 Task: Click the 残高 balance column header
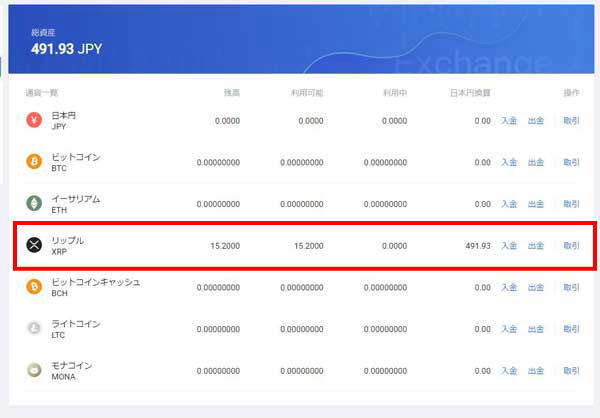coord(230,93)
